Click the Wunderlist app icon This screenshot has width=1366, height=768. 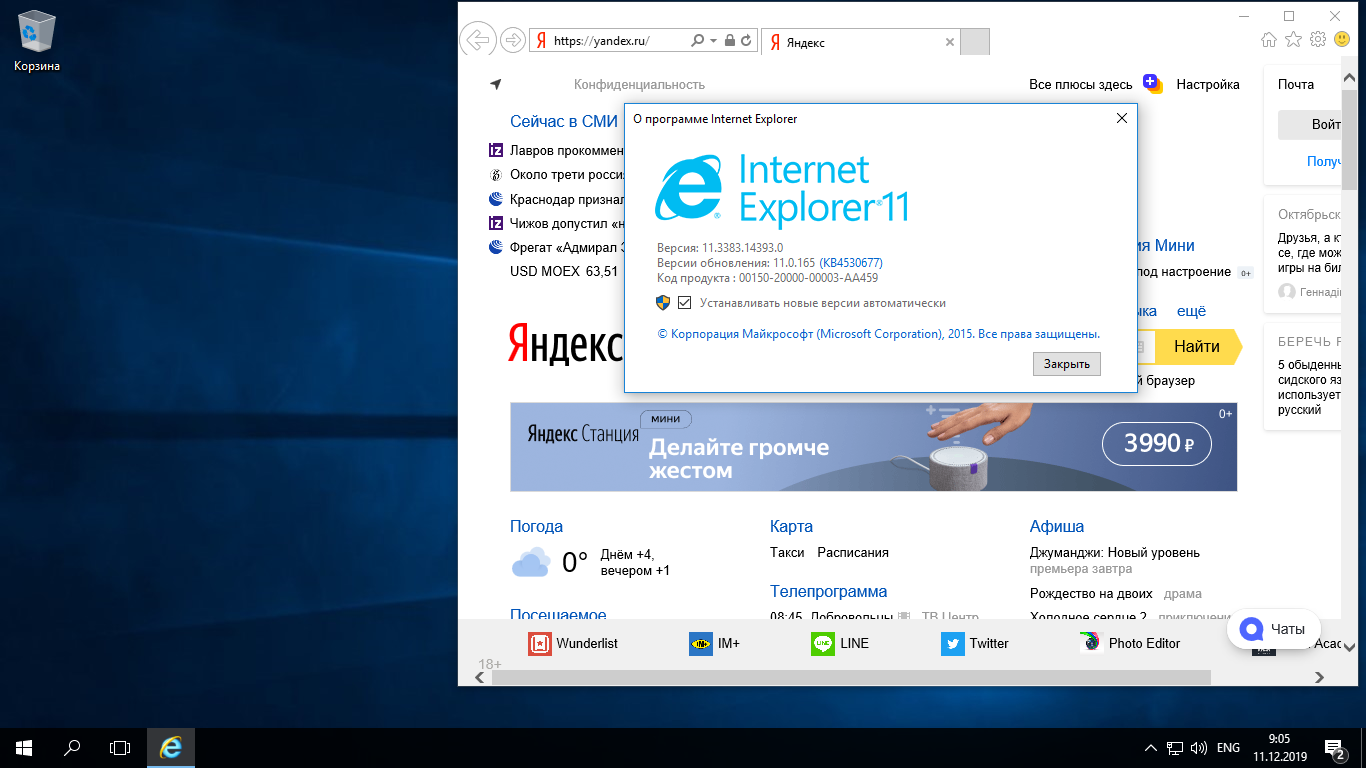pyautogui.click(x=540, y=644)
